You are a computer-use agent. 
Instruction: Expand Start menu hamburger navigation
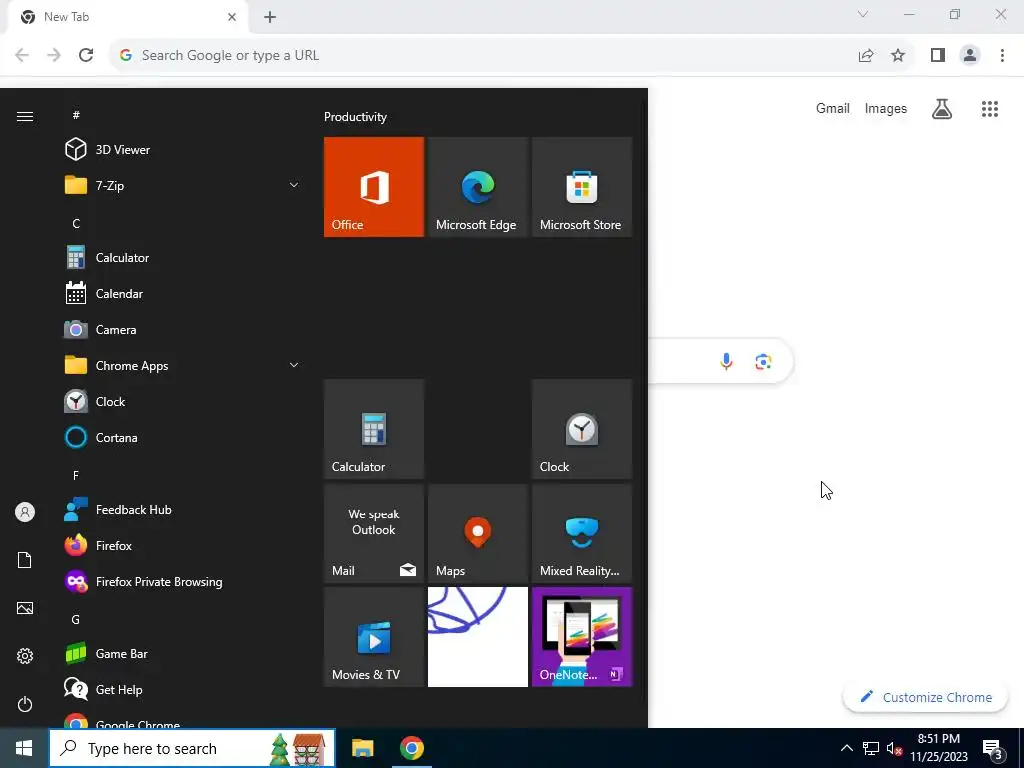[x=25, y=116]
